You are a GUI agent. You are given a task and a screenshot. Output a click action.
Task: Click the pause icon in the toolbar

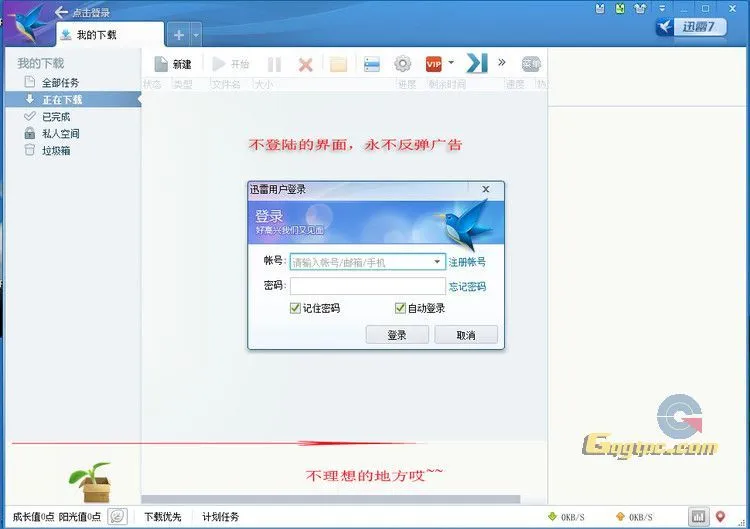[x=274, y=64]
